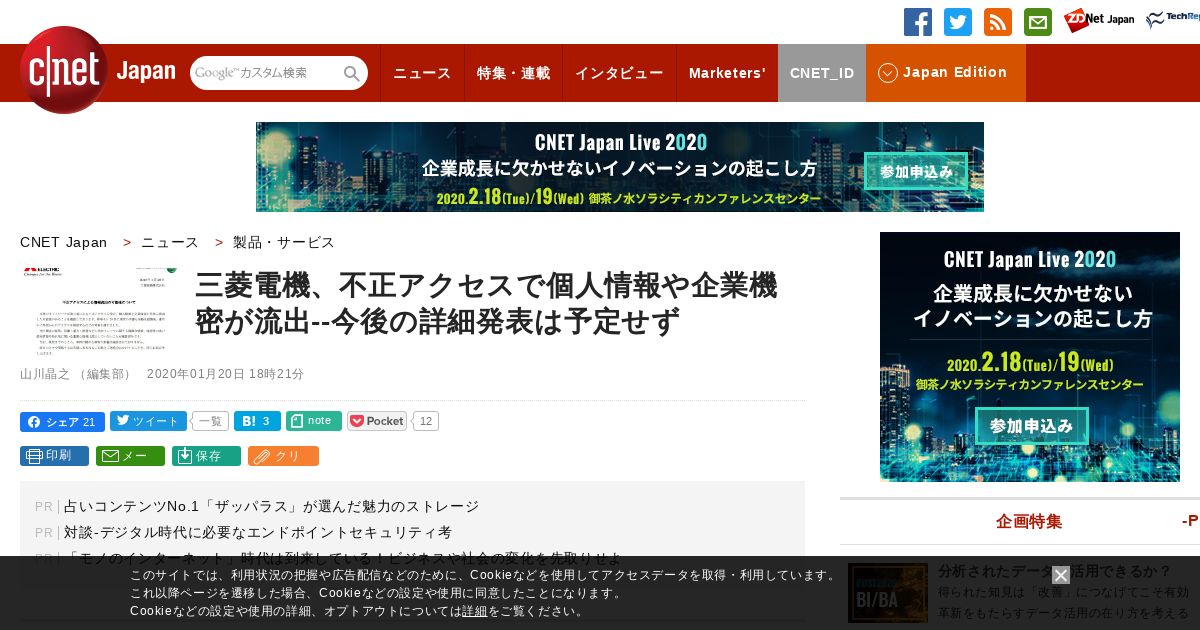Viewport: 1200px width, 630px height.
Task: Open the tweet 一覧 list
Action: [210, 421]
